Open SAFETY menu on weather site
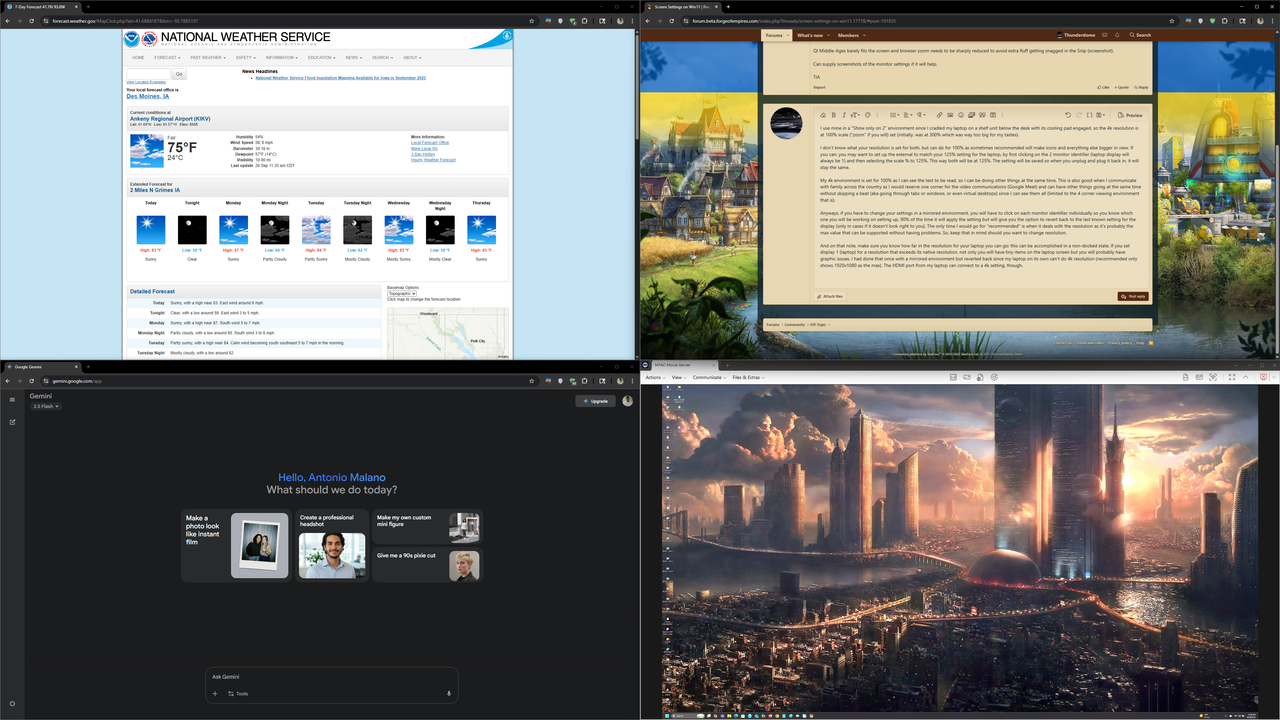This screenshot has width=1280, height=720. tap(246, 58)
